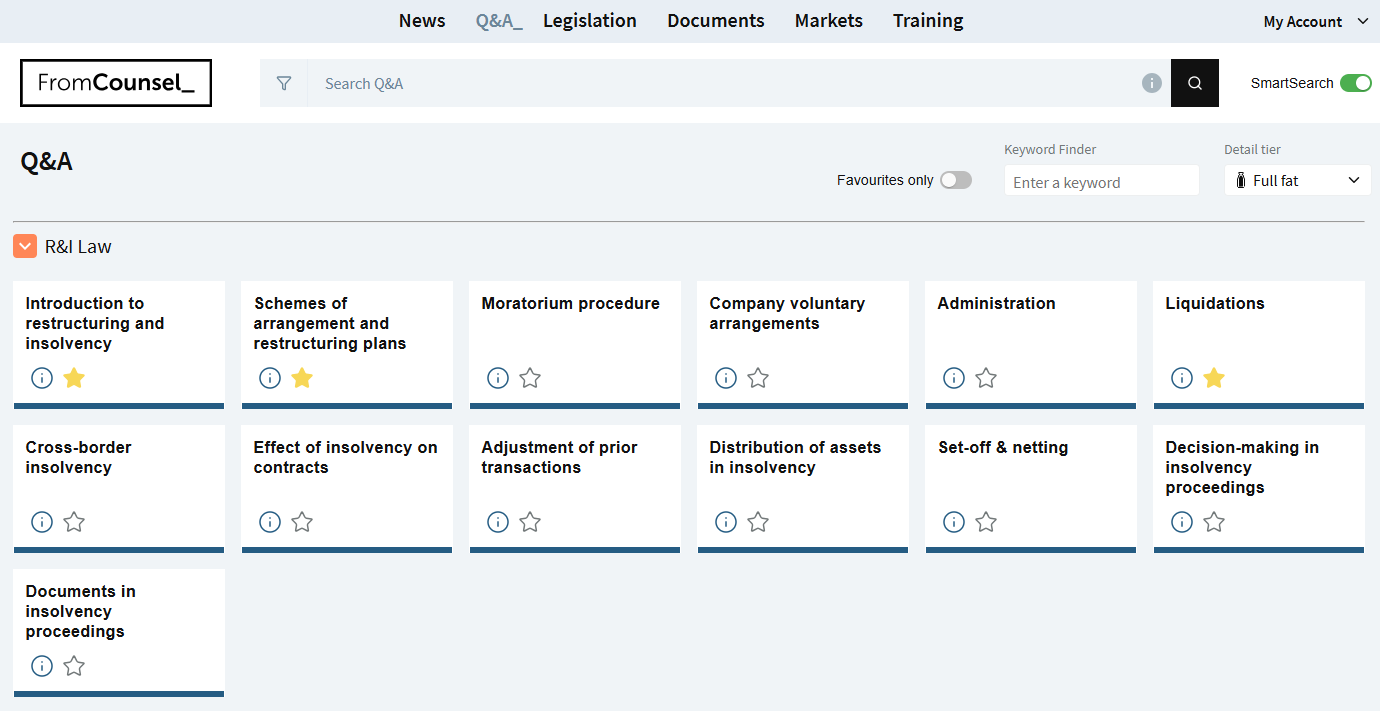Star the Cross-border insolvency card

[74, 522]
